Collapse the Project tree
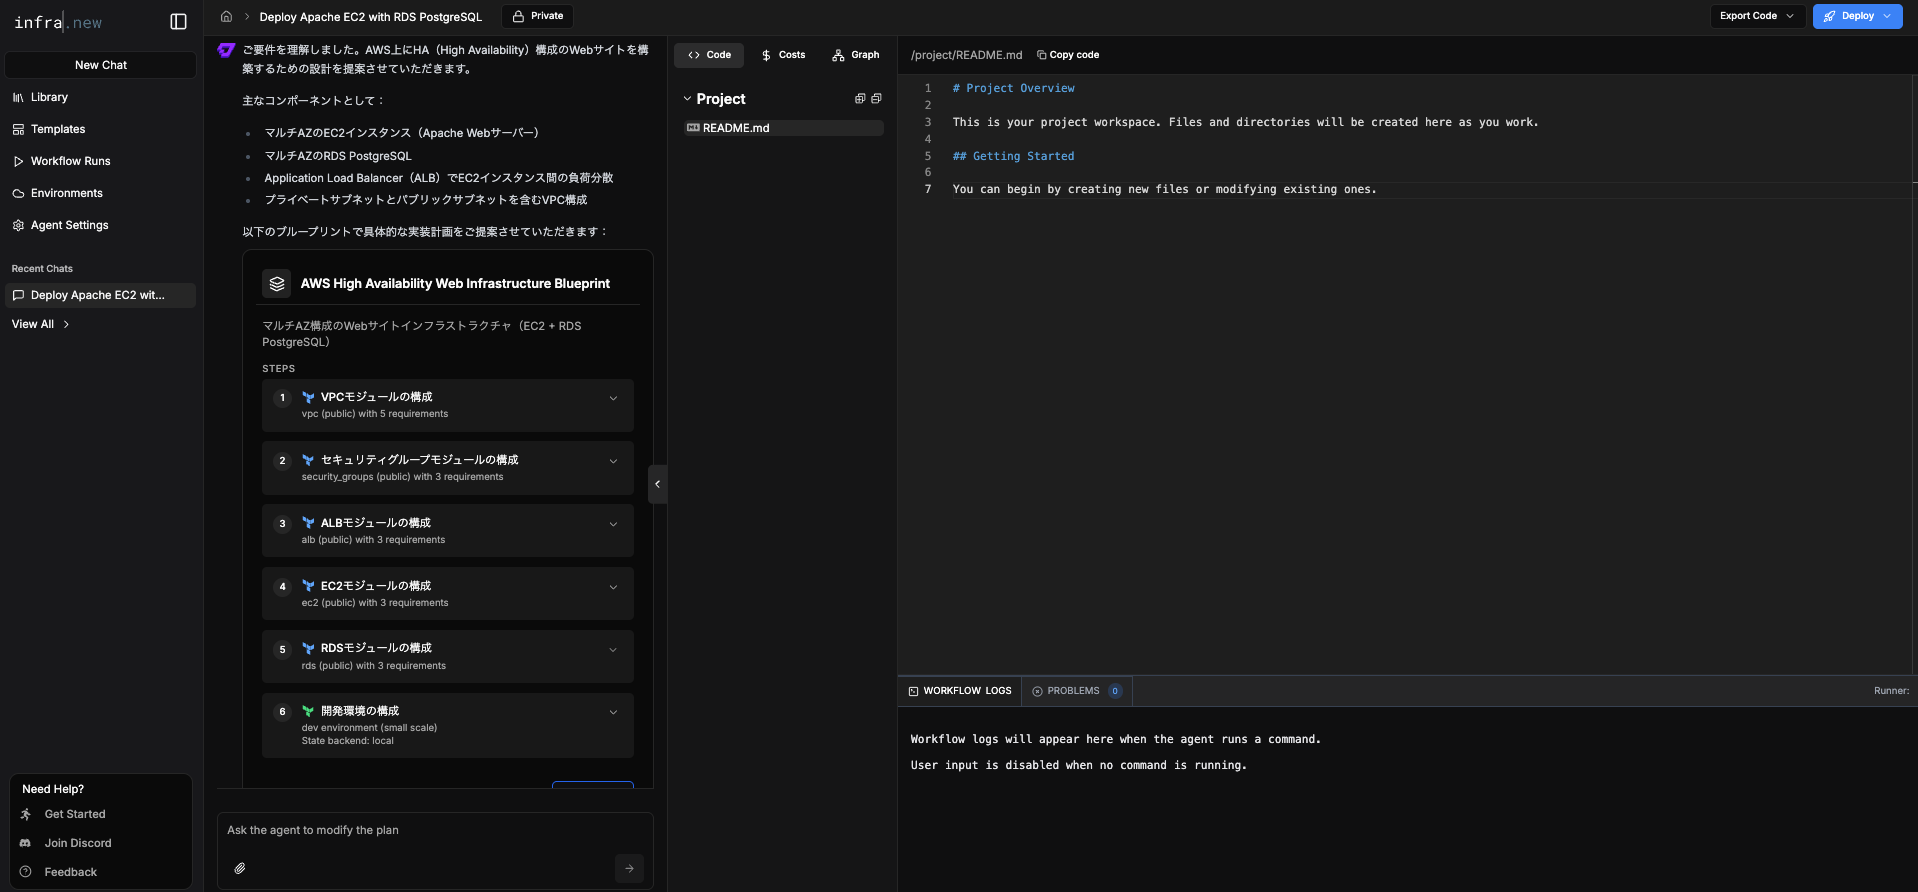Viewport: 1918px width, 892px height. [x=687, y=99]
